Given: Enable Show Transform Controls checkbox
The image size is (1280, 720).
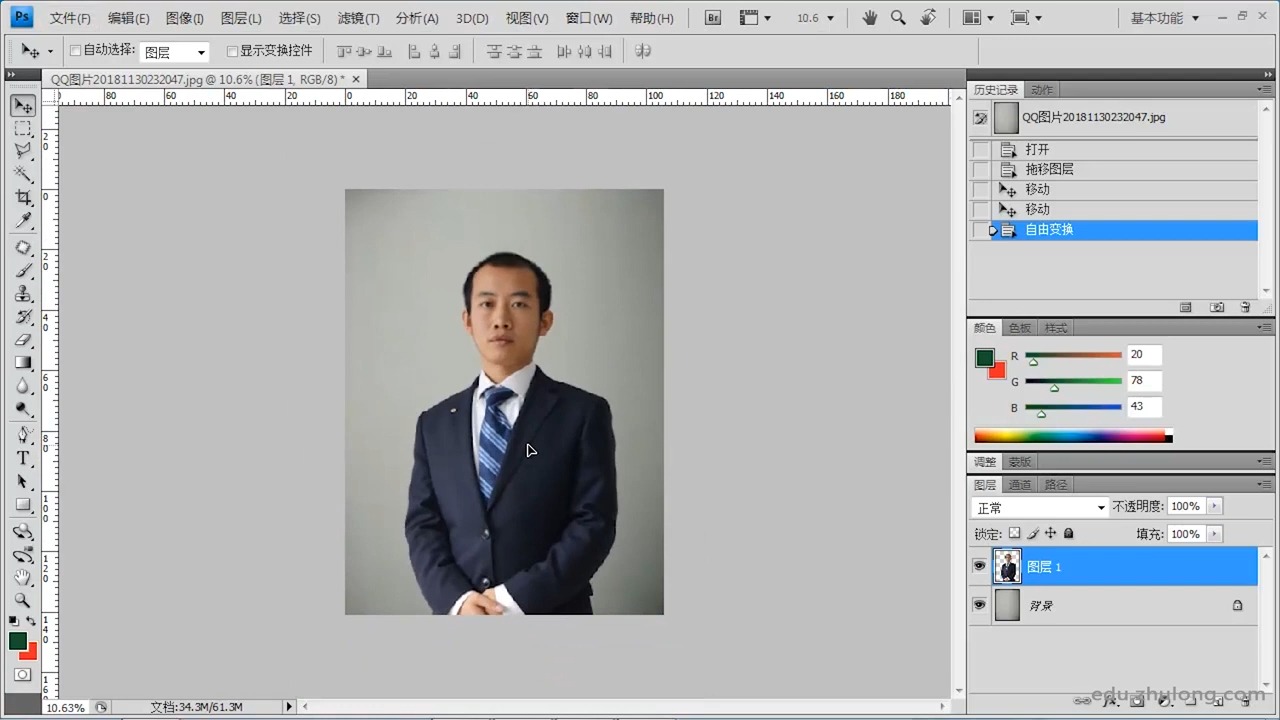Looking at the screenshot, I should (x=232, y=50).
